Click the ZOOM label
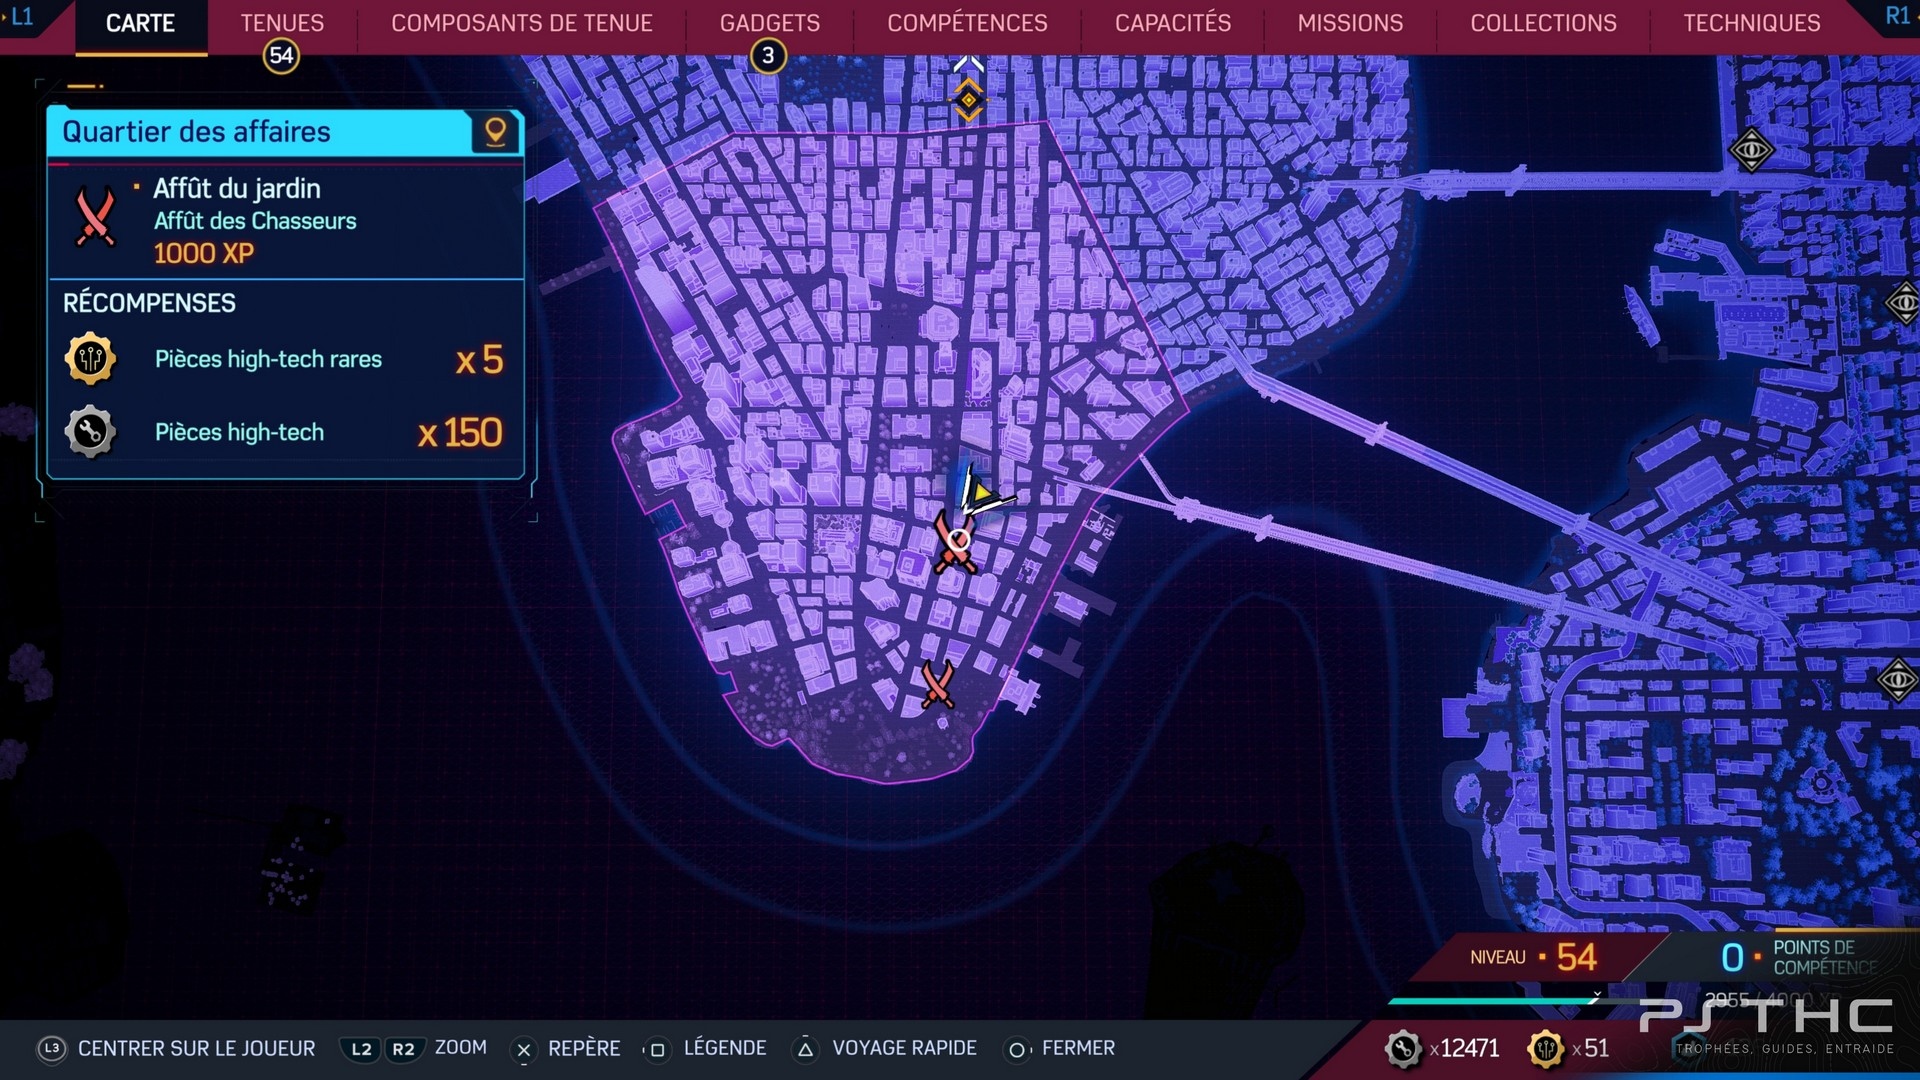The image size is (1920, 1080). click(x=460, y=1047)
